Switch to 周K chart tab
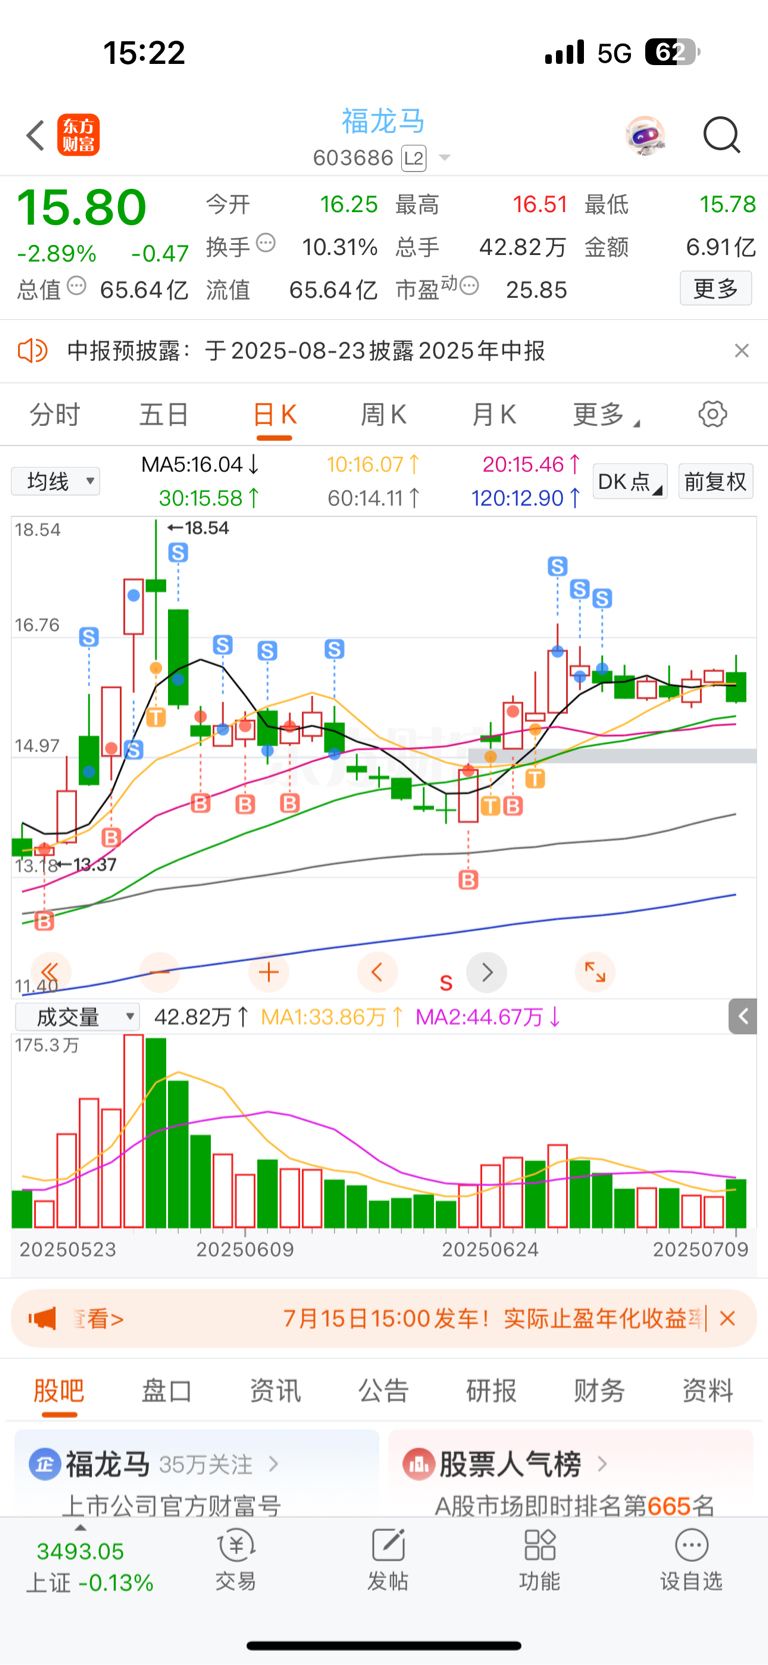768x1665 pixels. coord(384,414)
